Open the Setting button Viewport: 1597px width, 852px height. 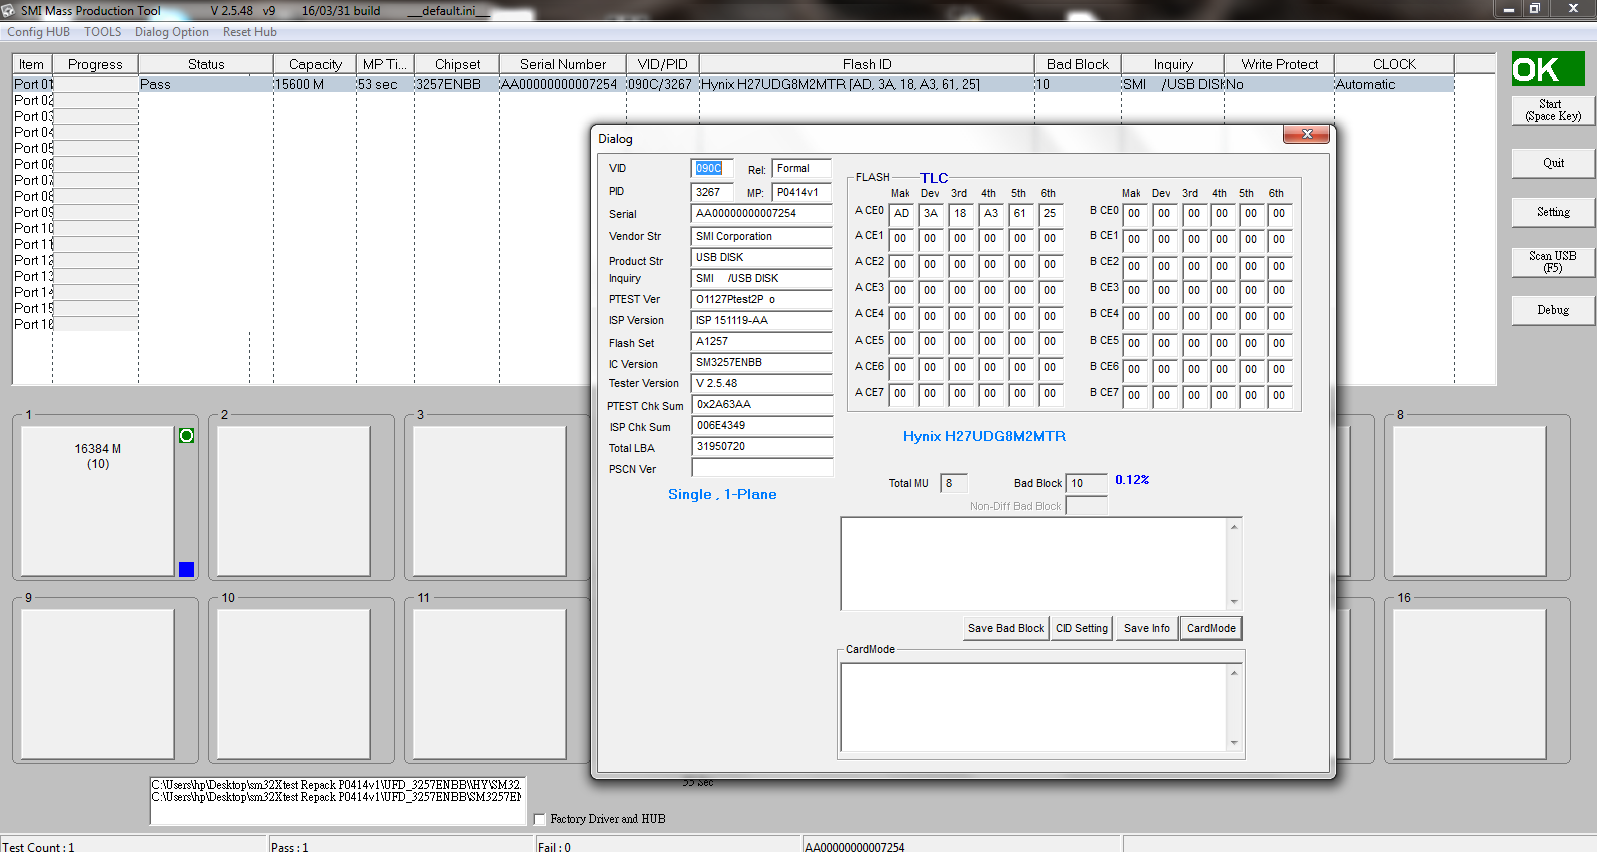[1553, 212]
